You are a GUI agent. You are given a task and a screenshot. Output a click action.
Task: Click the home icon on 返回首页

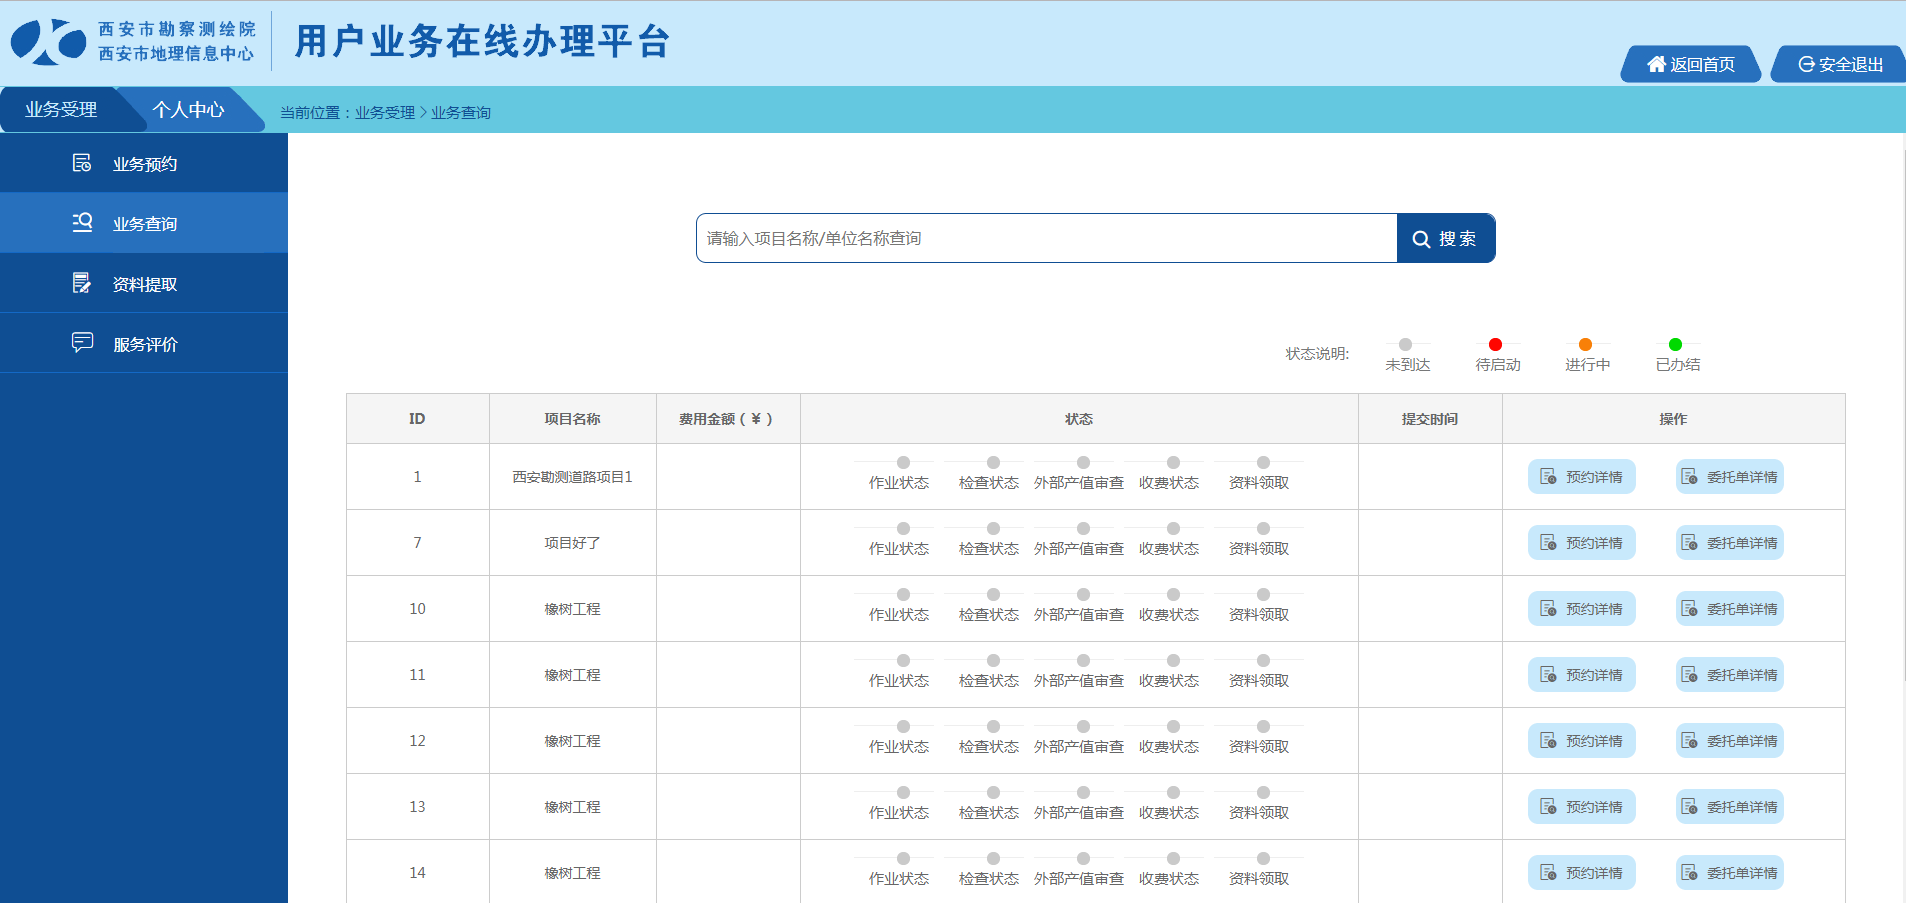(1657, 64)
